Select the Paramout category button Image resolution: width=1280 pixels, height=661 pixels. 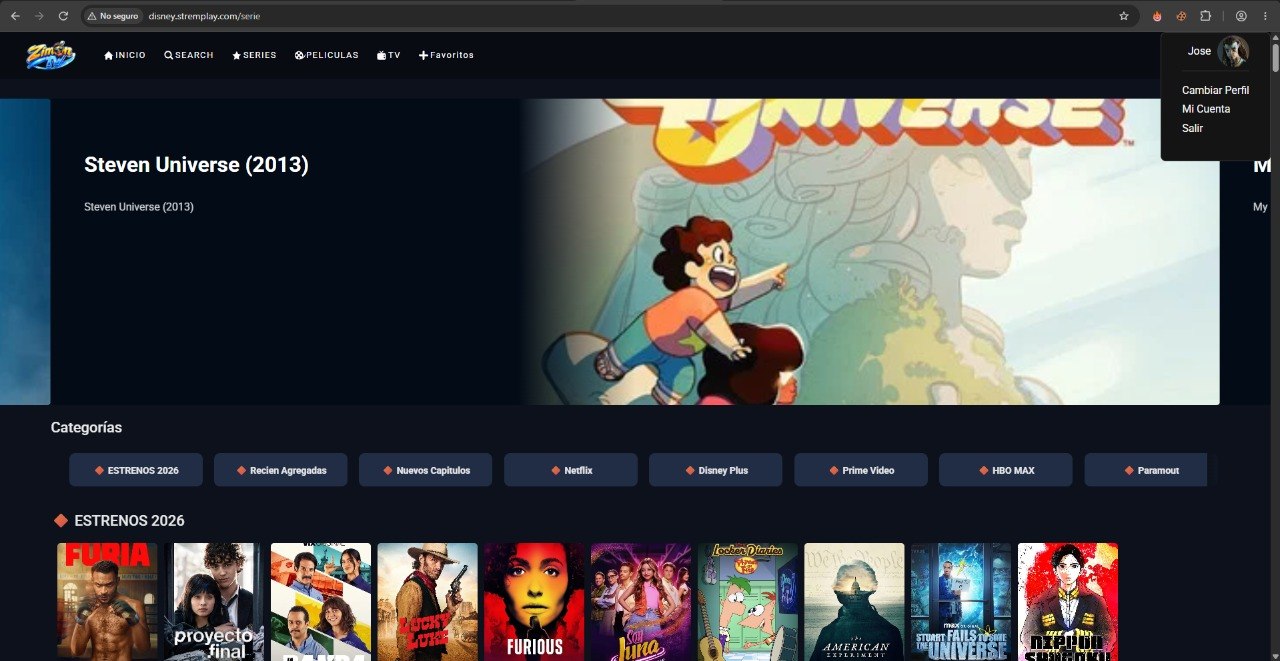1146,470
